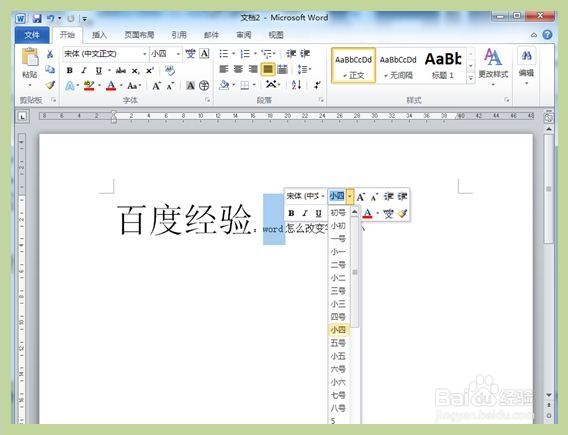This screenshot has height=435, width=568.
Task: Toggle Bold in the ribbon font group
Action: (x=70, y=70)
